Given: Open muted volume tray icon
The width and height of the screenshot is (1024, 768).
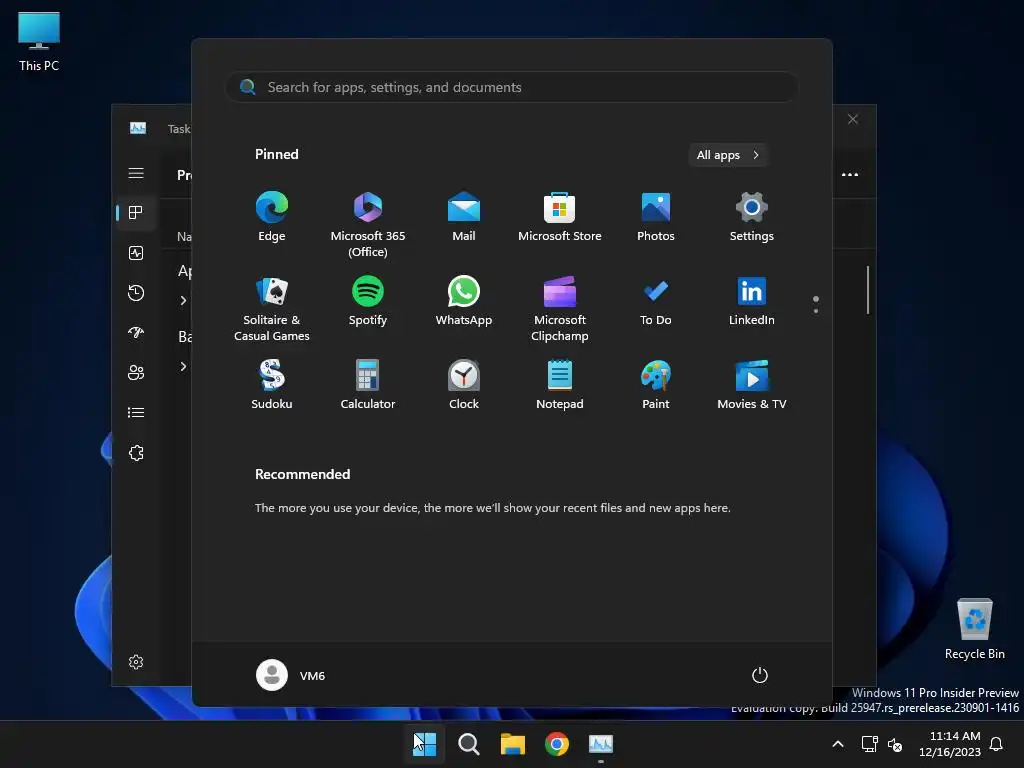Looking at the screenshot, I should point(895,744).
